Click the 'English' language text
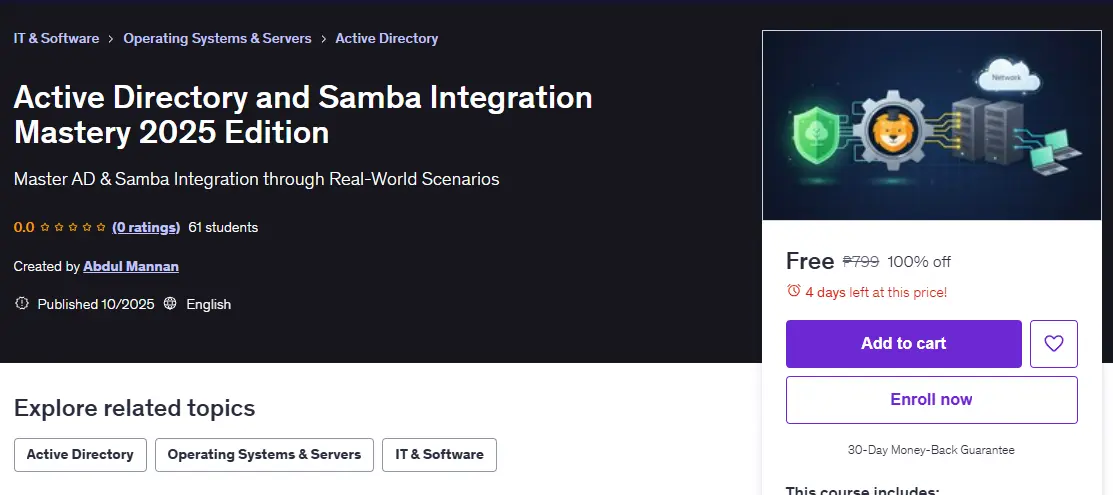The image size is (1113, 495). [x=209, y=304]
